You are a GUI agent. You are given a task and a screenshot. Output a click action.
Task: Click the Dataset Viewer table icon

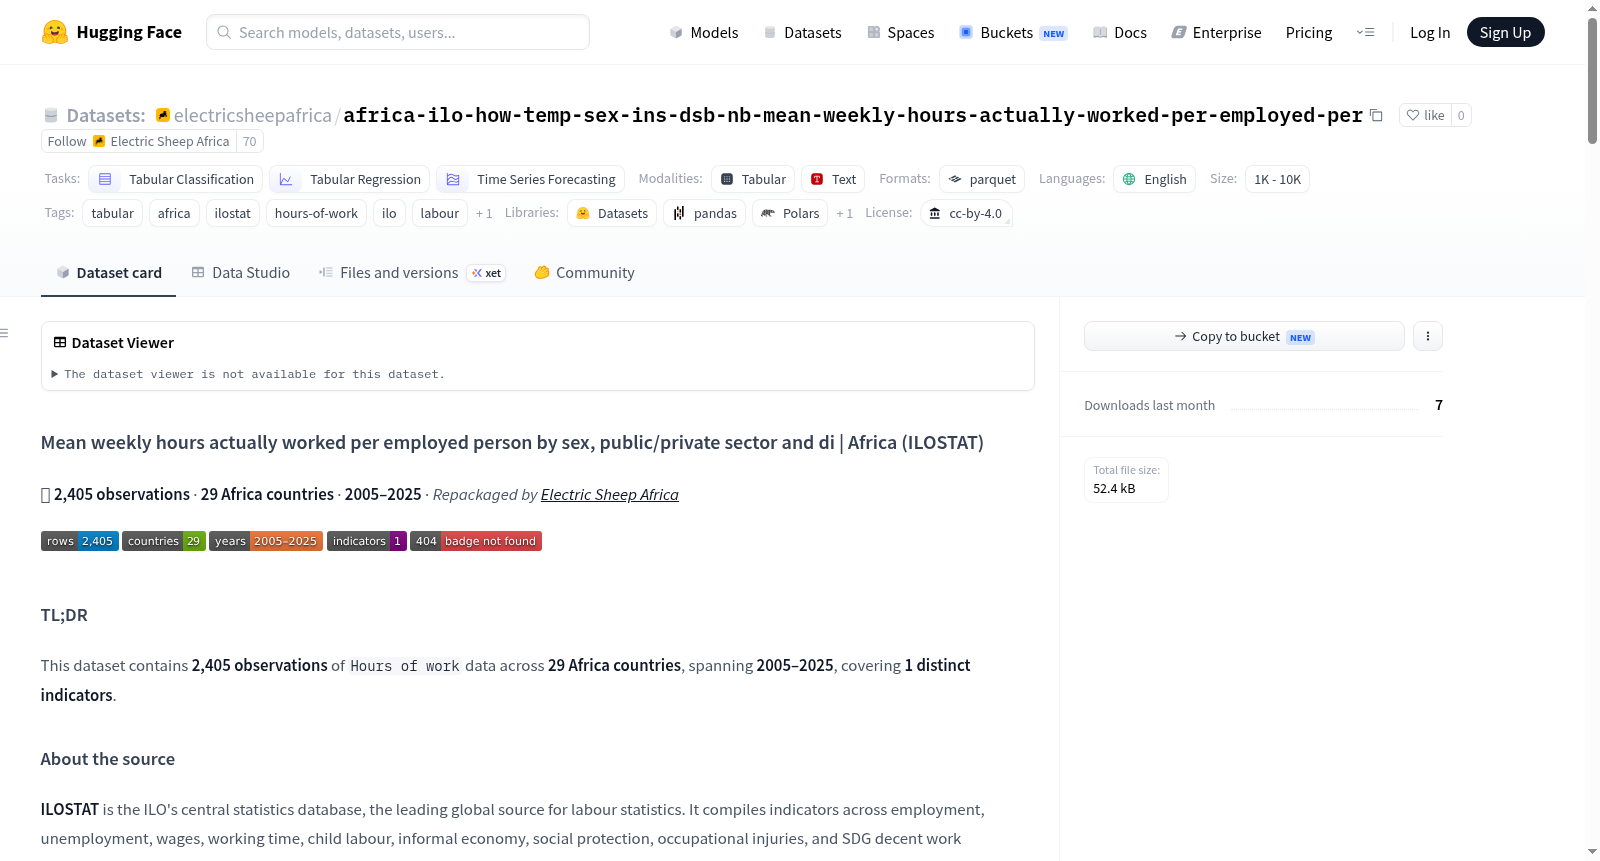point(60,342)
